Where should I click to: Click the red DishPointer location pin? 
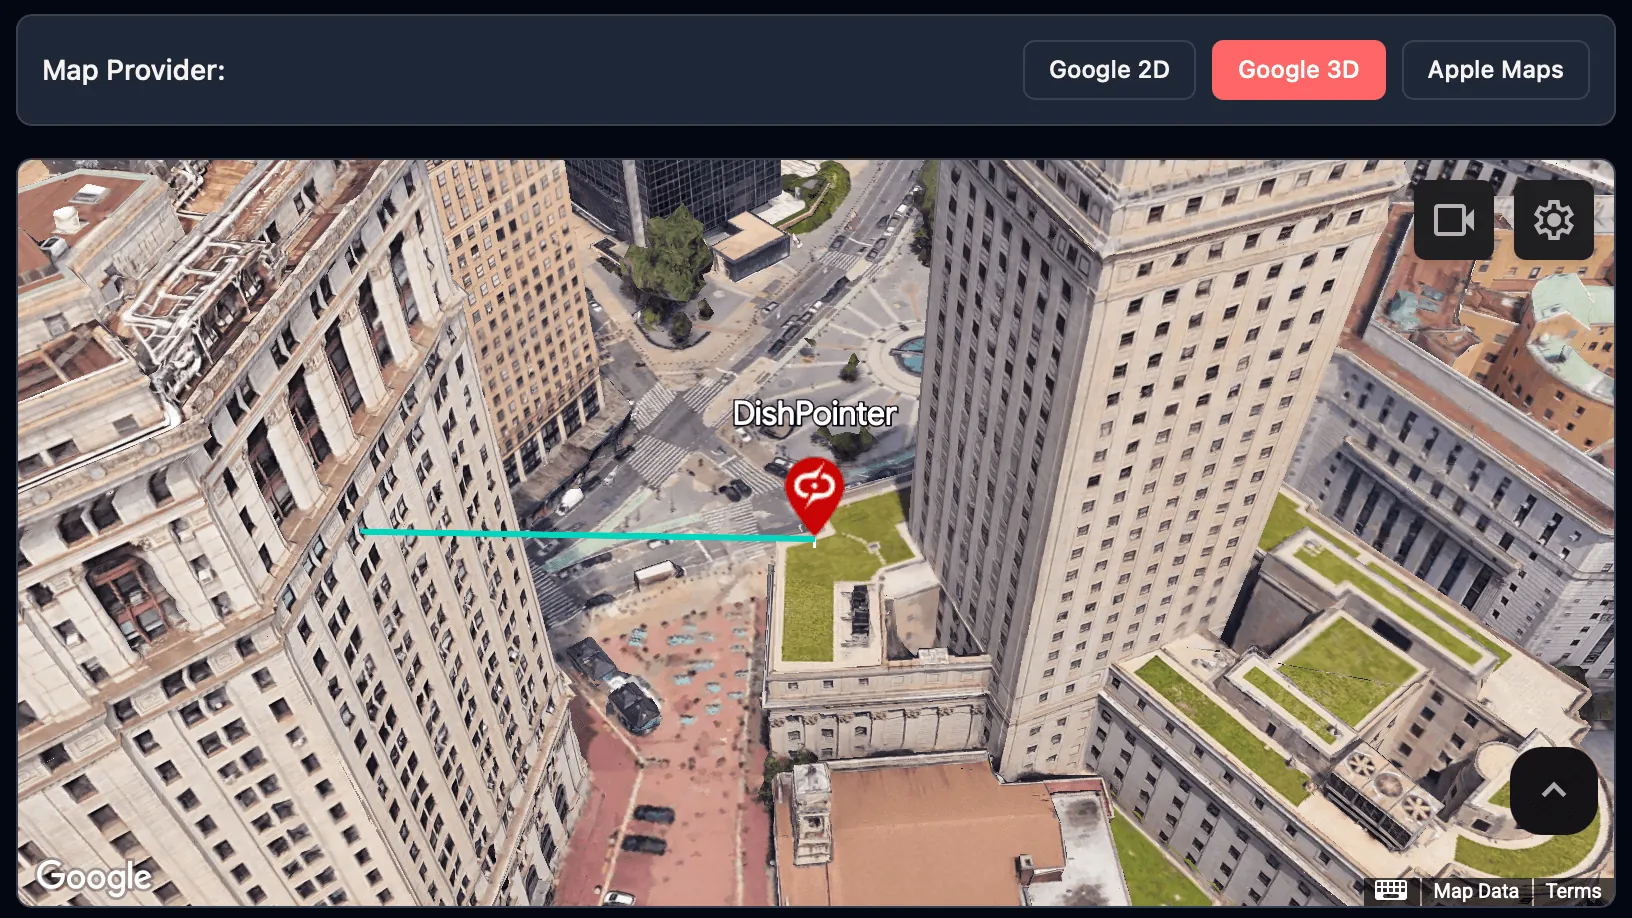pyautogui.click(x=814, y=496)
